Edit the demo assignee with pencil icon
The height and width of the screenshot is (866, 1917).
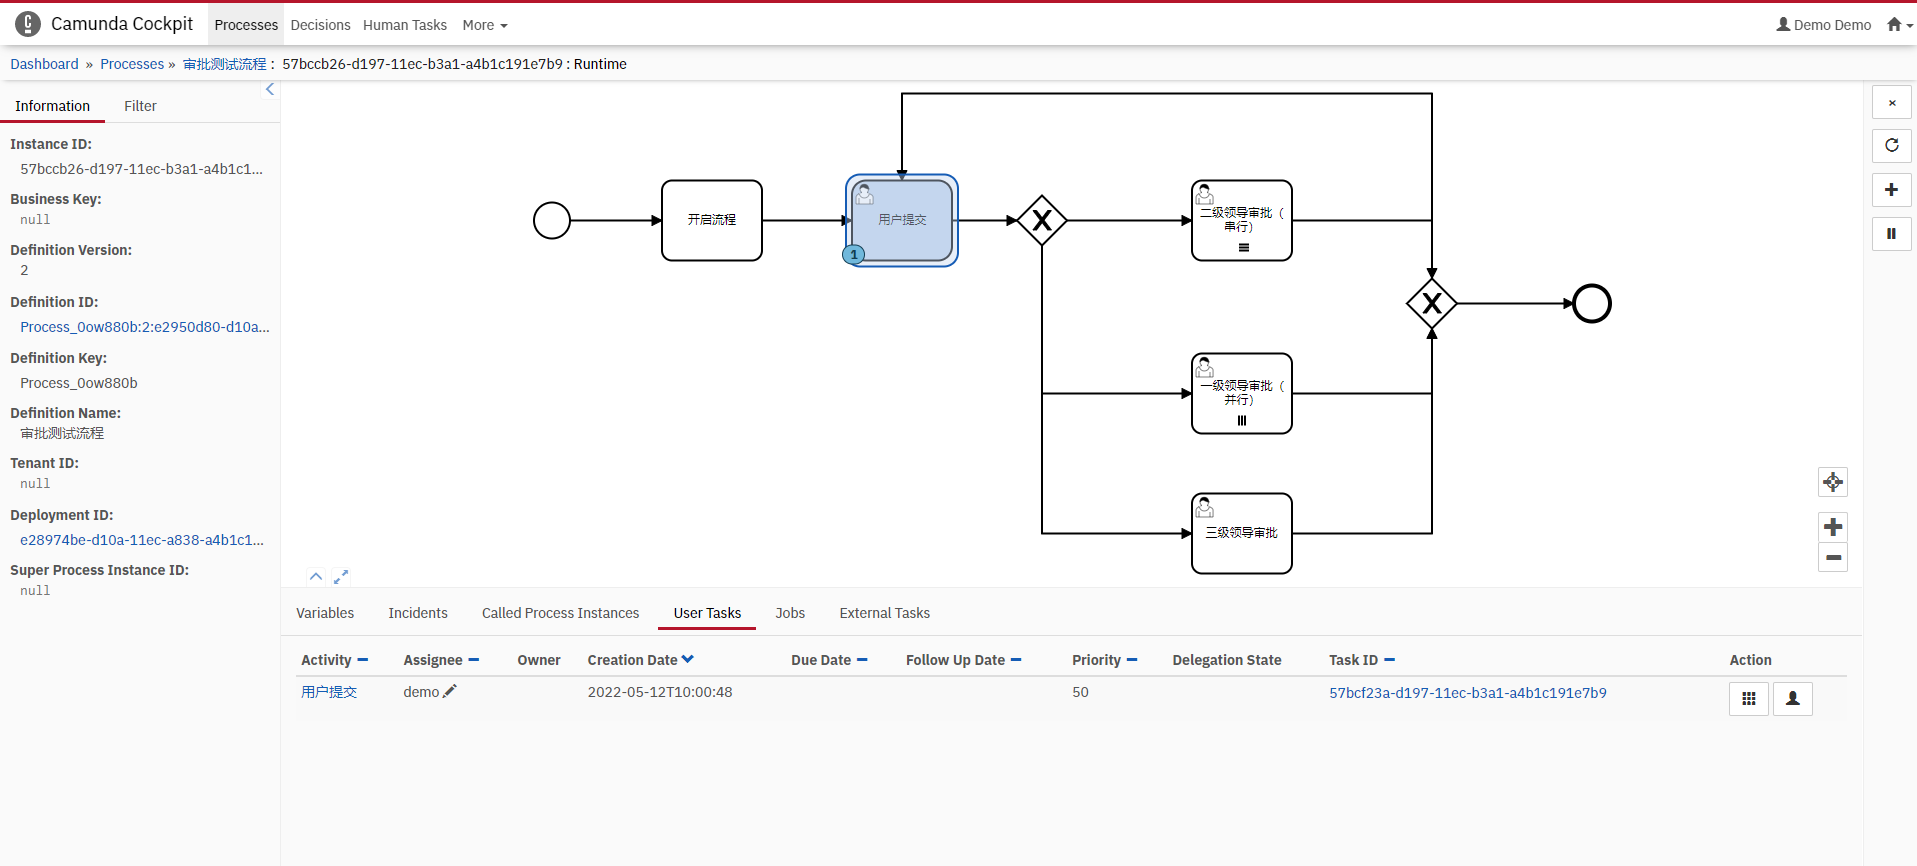(x=450, y=691)
